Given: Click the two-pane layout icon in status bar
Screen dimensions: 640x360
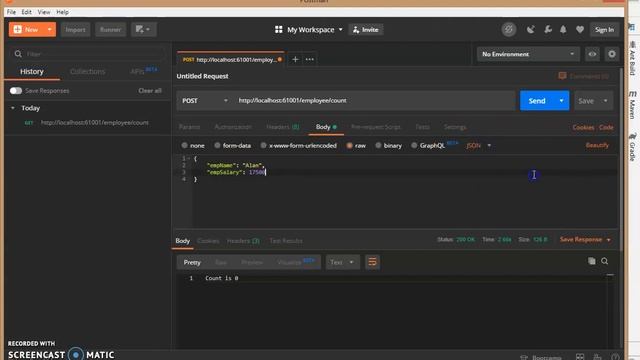Looking at the screenshot, I should pyautogui.click(x=580, y=357).
